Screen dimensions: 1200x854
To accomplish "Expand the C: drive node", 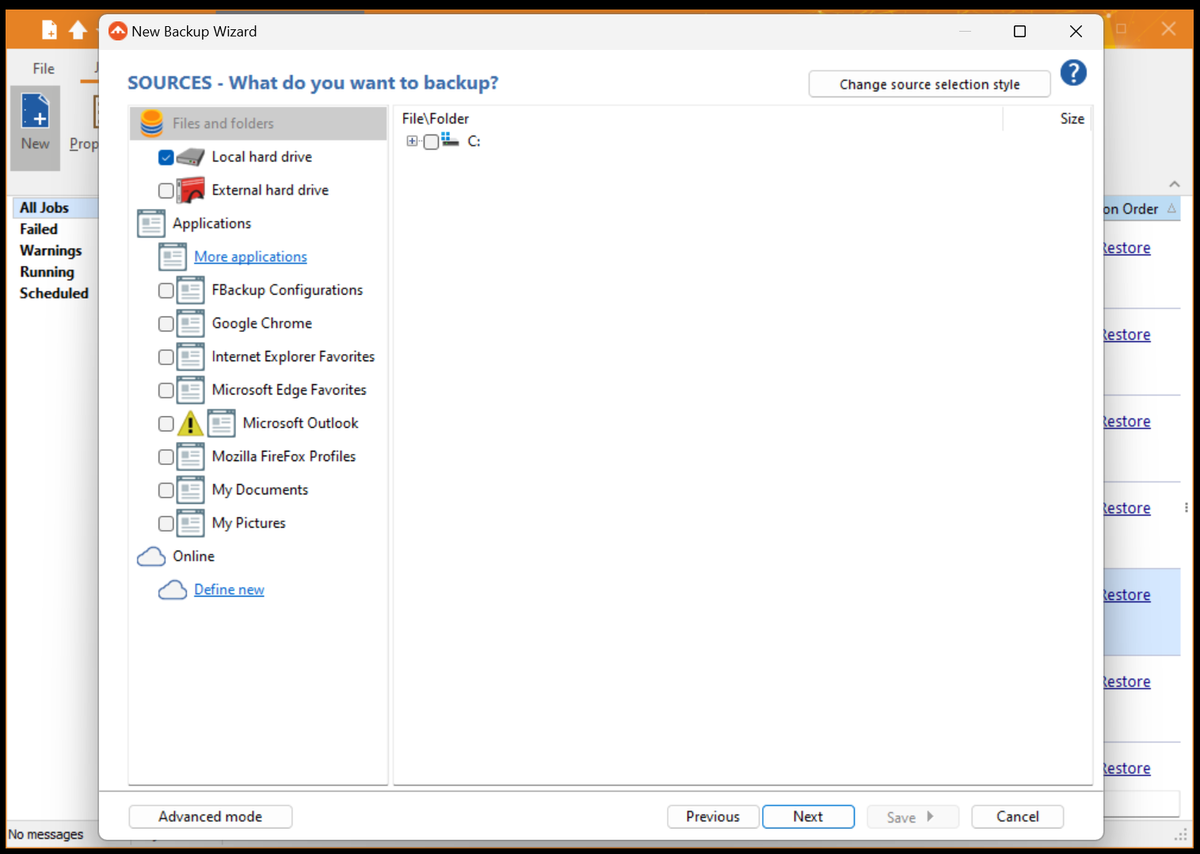I will click(412, 141).
